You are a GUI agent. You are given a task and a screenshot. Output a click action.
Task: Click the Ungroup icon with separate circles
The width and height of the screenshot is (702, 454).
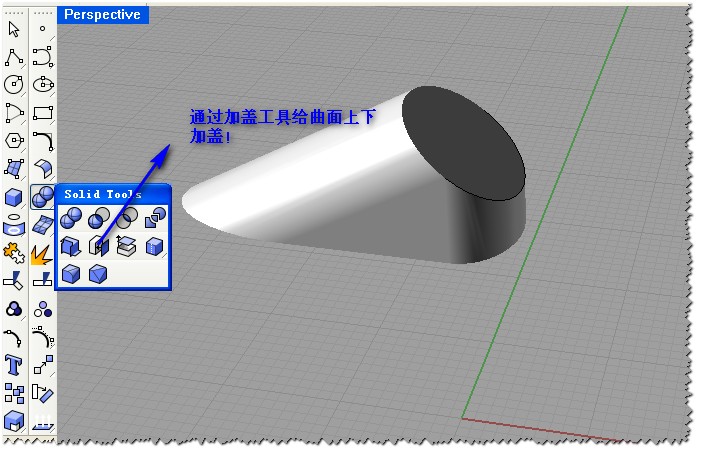coord(43,308)
